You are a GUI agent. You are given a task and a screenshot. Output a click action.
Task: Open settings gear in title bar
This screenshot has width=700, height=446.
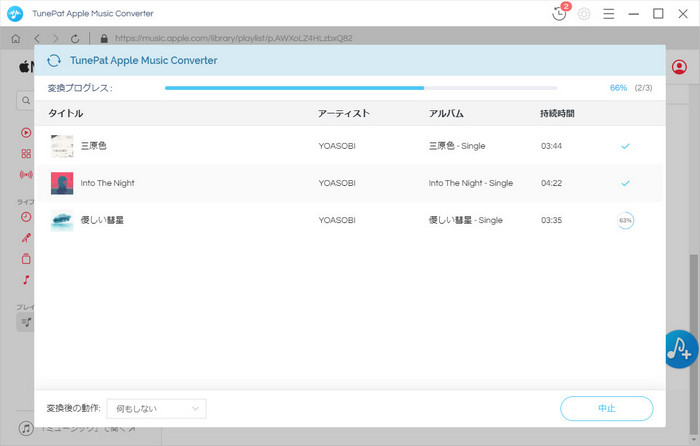(584, 14)
